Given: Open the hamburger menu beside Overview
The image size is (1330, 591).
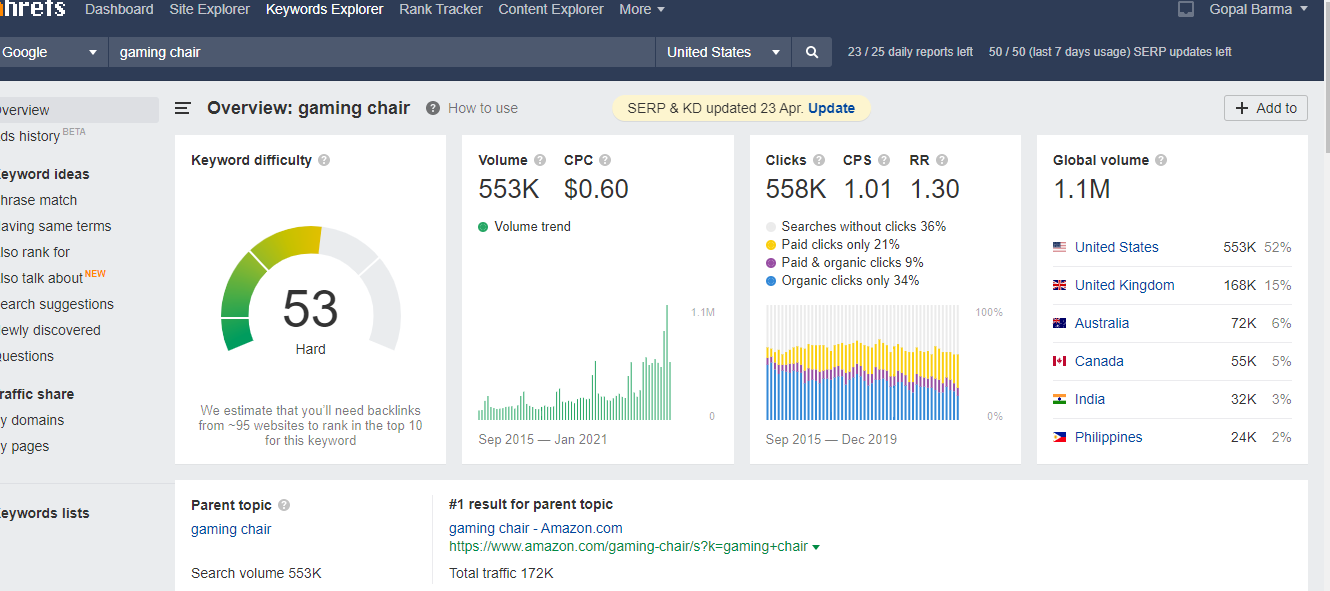Looking at the screenshot, I should pos(183,108).
